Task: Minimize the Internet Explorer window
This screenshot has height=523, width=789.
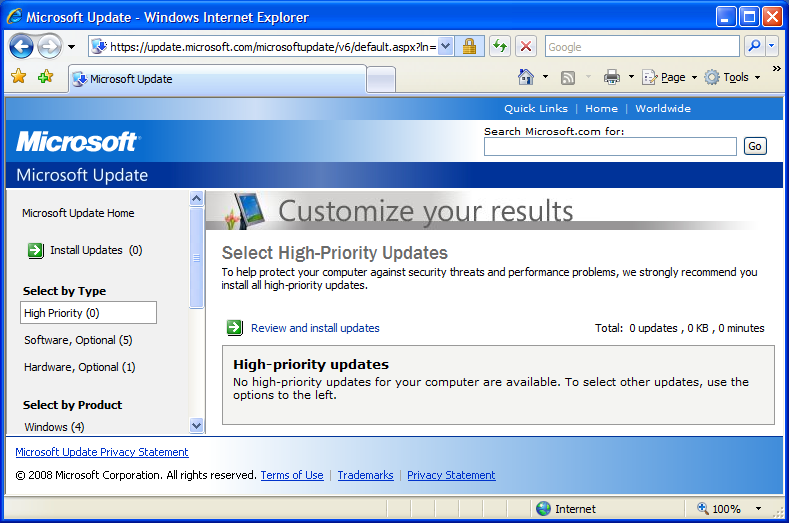Action: click(726, 17)
